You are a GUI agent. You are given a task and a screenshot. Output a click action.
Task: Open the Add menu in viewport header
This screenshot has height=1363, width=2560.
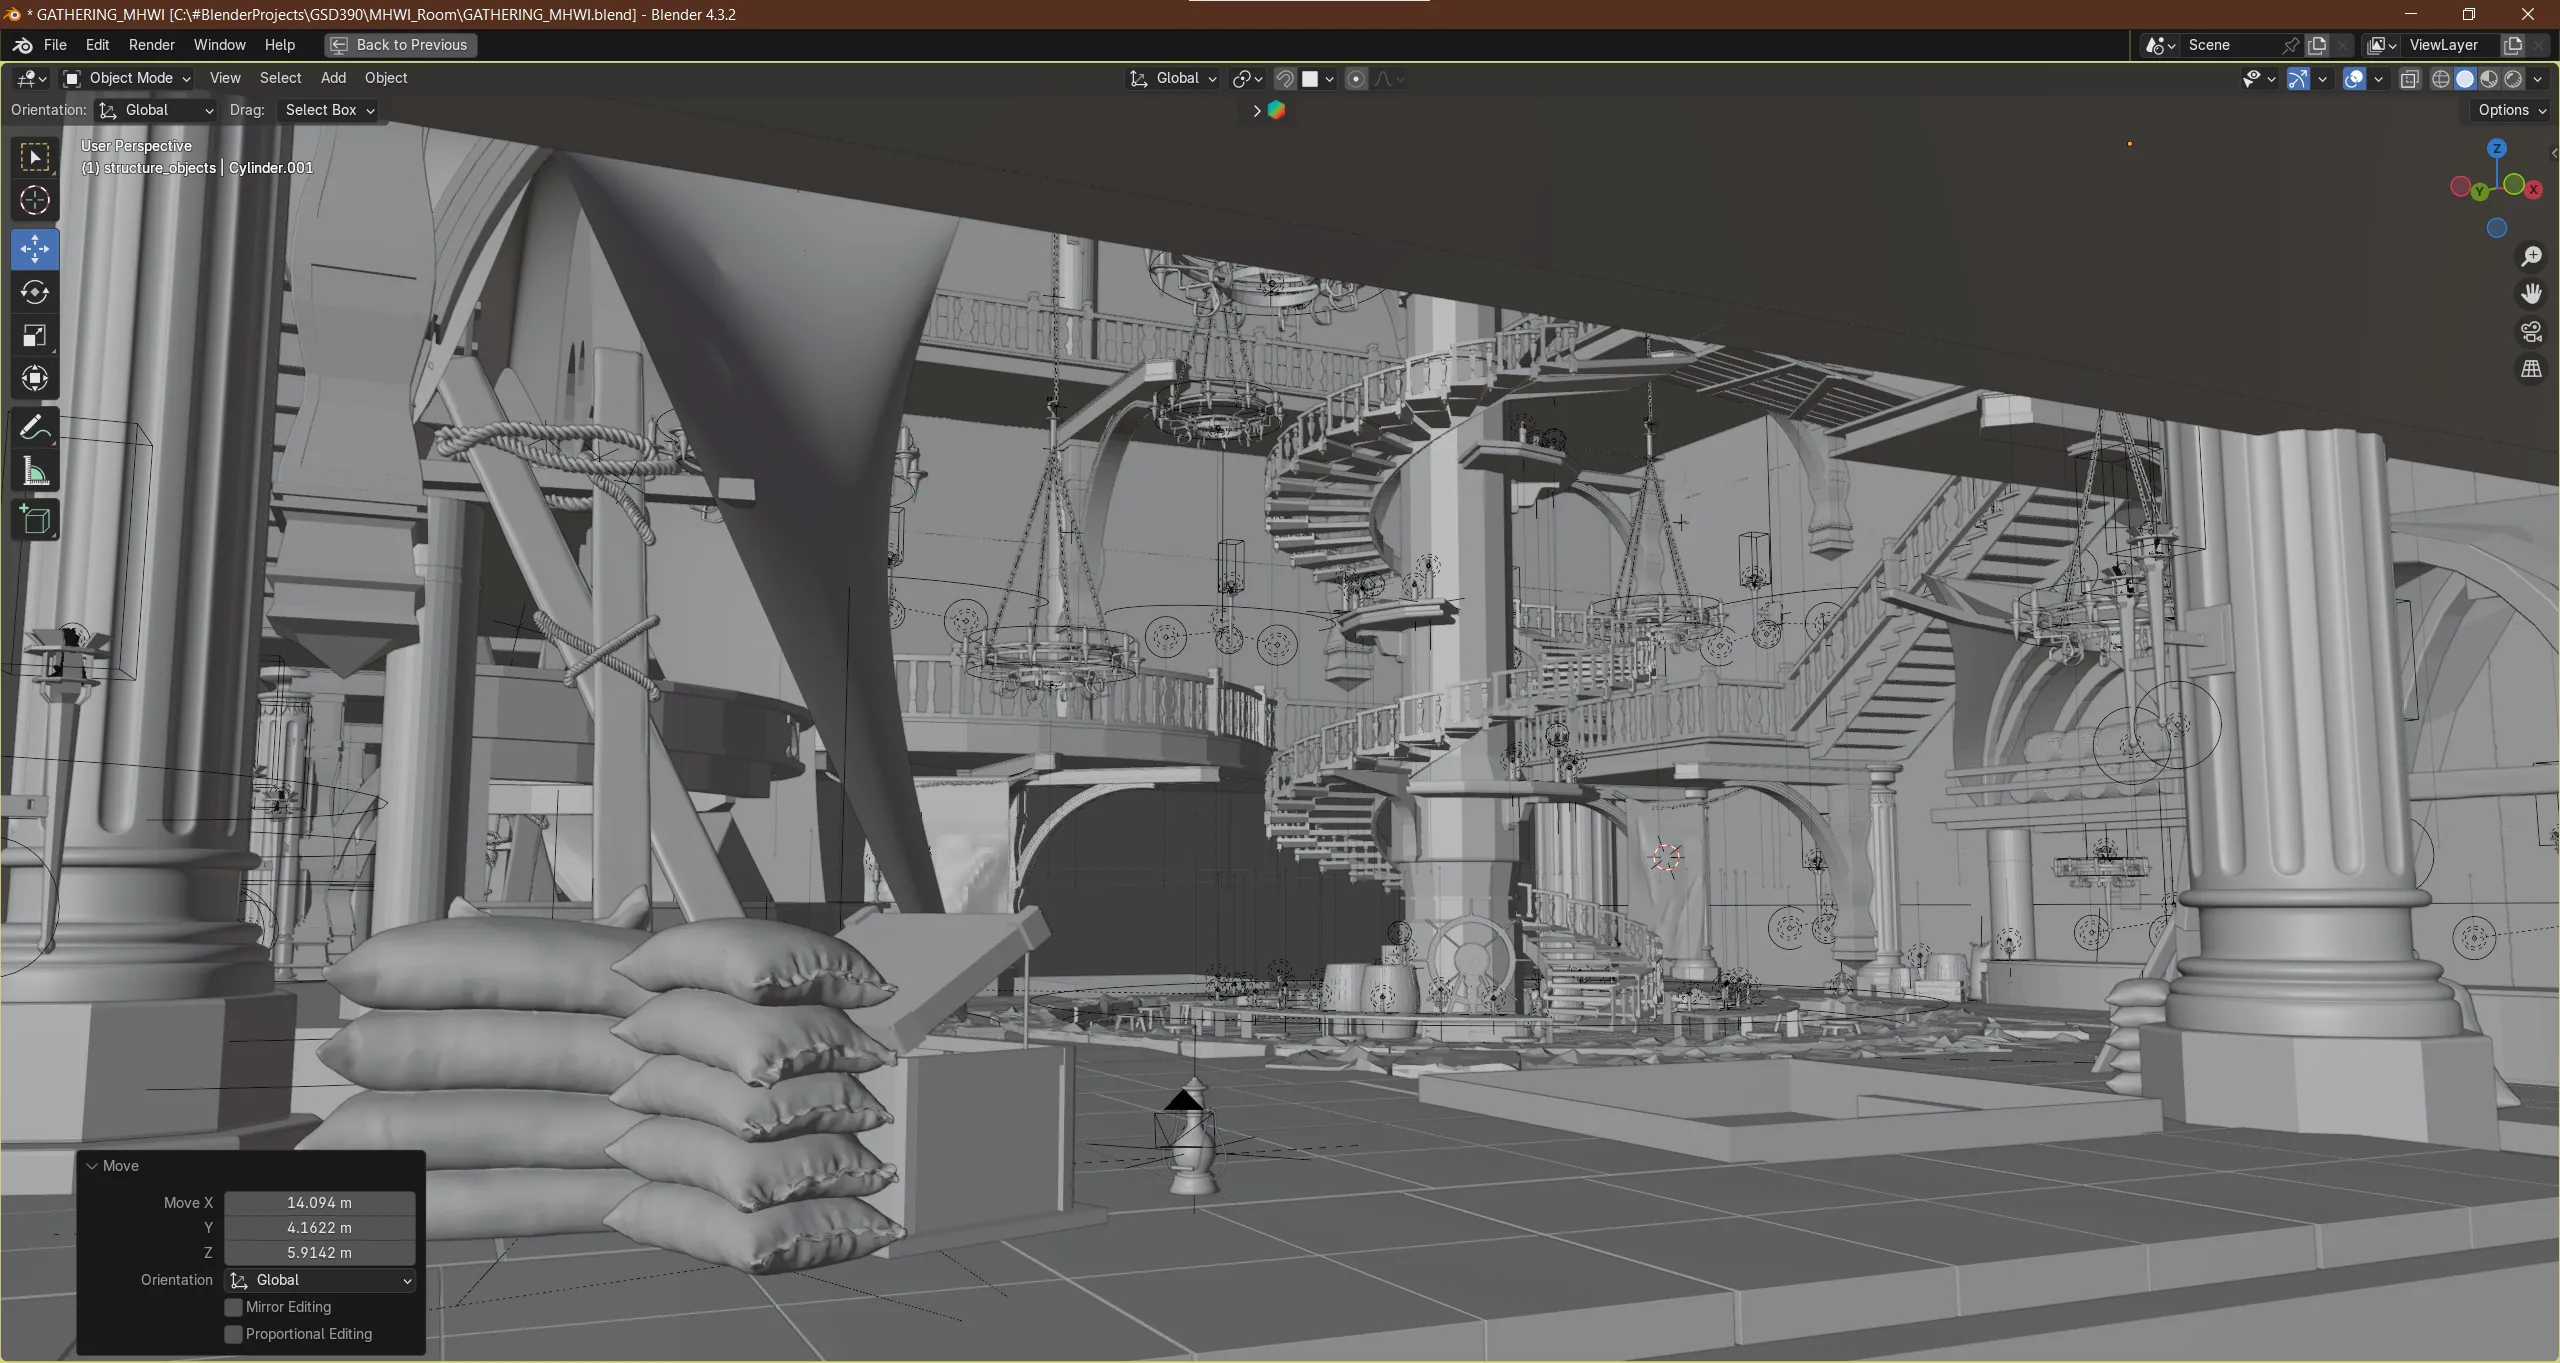point(333,78)
